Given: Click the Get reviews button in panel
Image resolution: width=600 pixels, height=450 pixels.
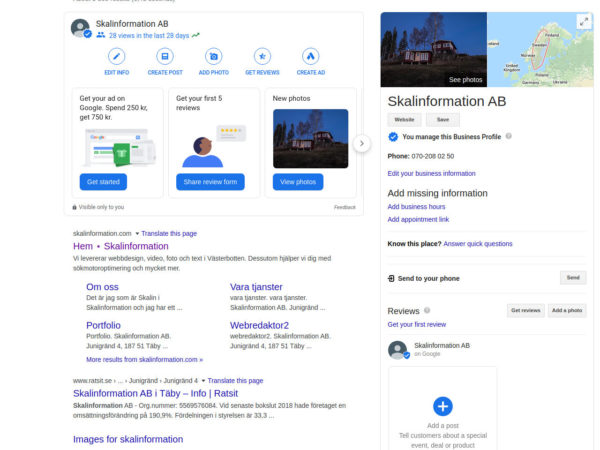Looking at the screenshot, I should (x=526, y=310).
